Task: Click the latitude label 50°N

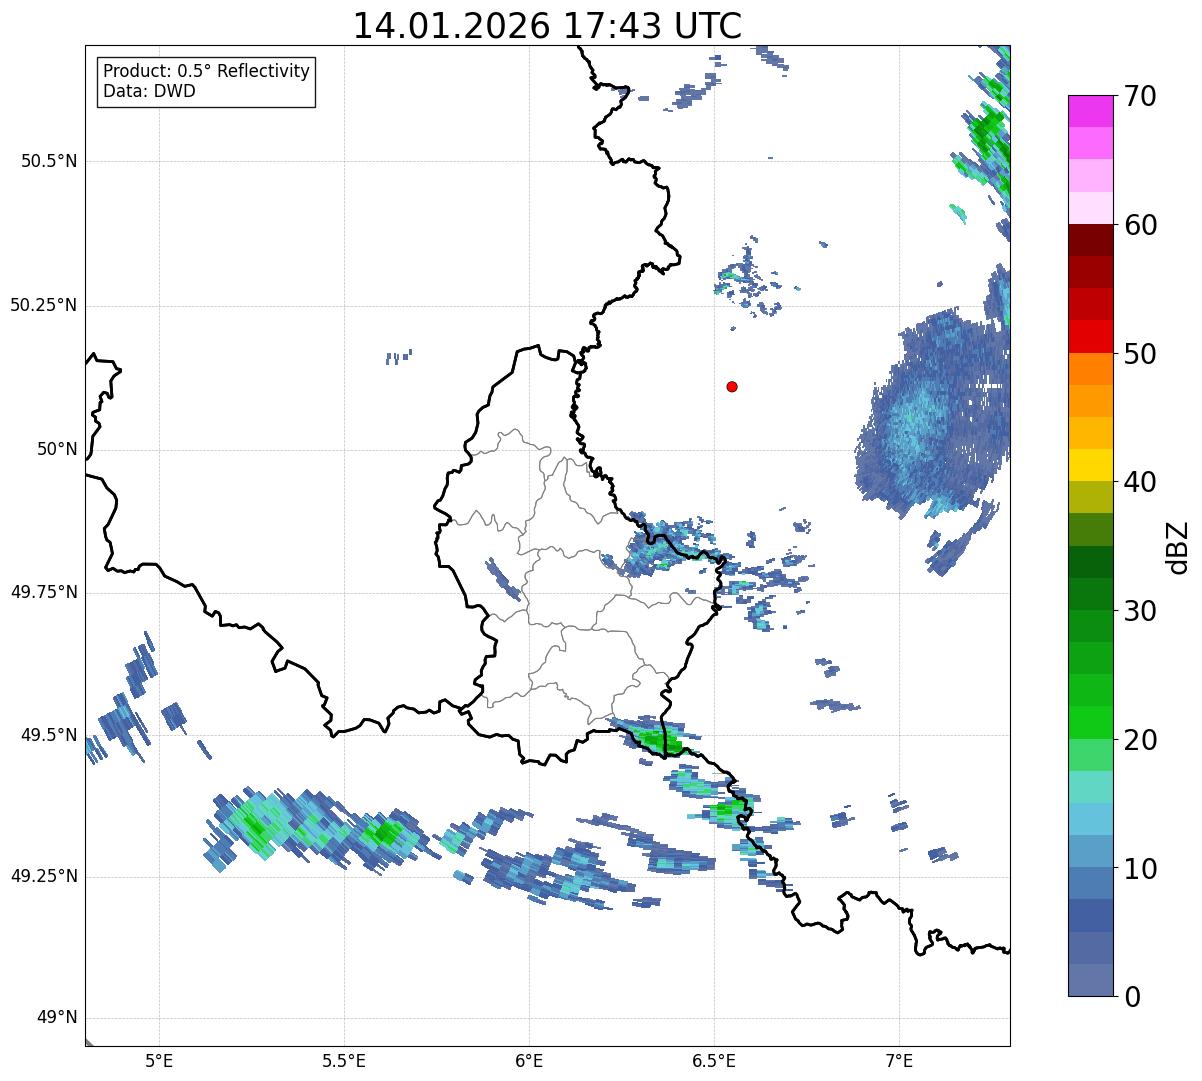Action: point(57,449)
